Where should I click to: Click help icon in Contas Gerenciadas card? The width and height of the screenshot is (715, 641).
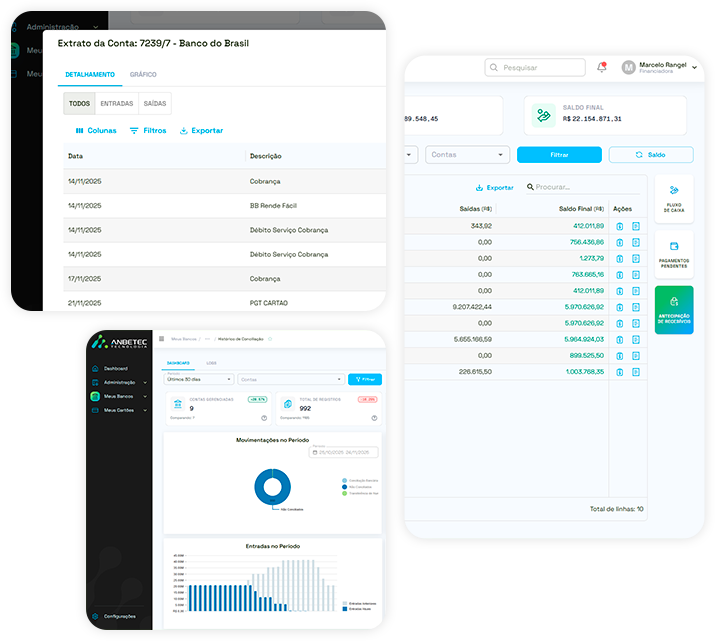(264, 418)
